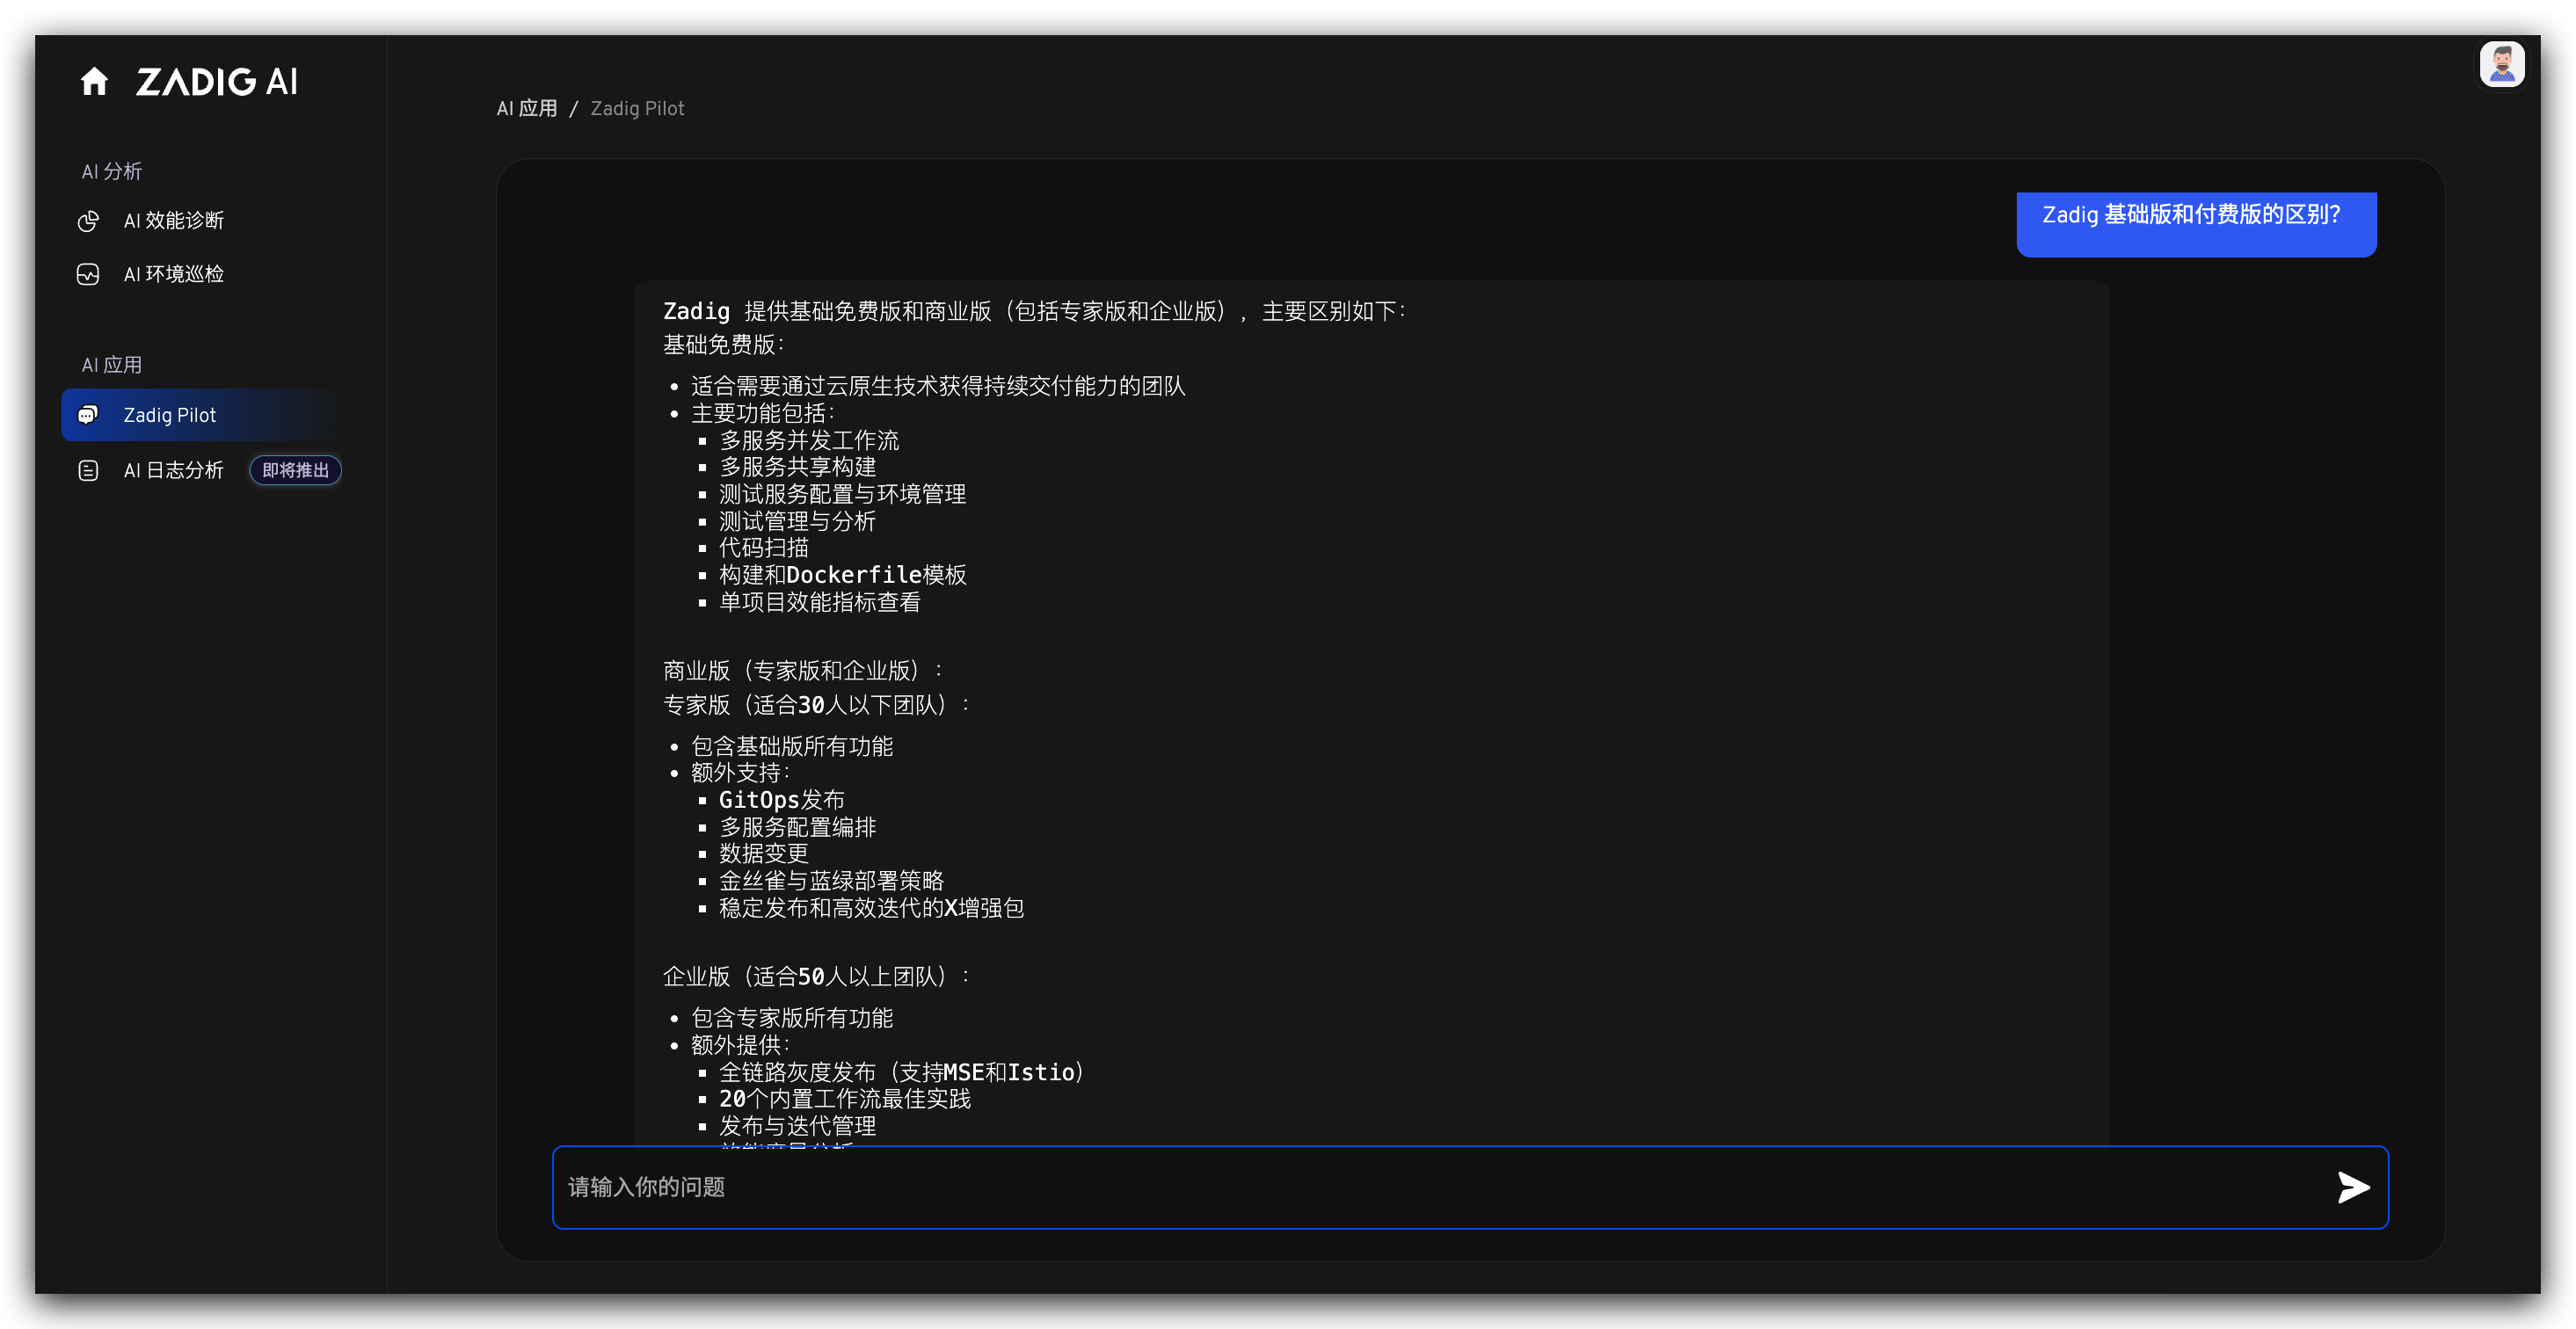2576x1329 pixels.
Task: Click the chat bubble icon for Zadig Pilot
Action: pyautogui.click(x=88, y=415)
